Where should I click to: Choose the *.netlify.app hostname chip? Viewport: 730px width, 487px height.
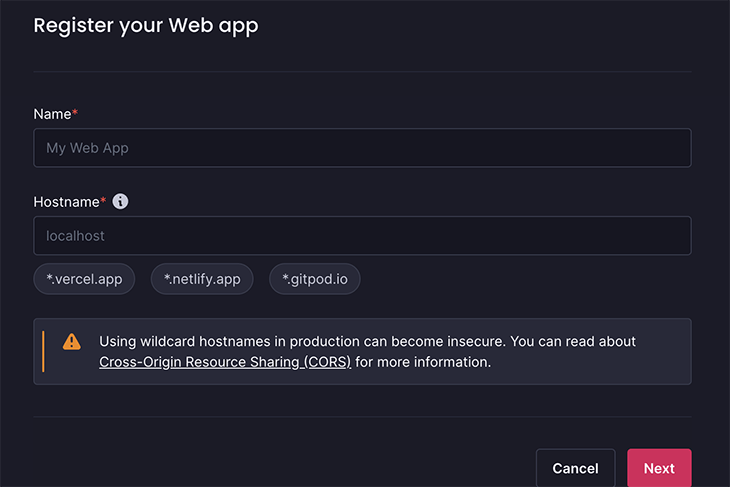point(202,279)
